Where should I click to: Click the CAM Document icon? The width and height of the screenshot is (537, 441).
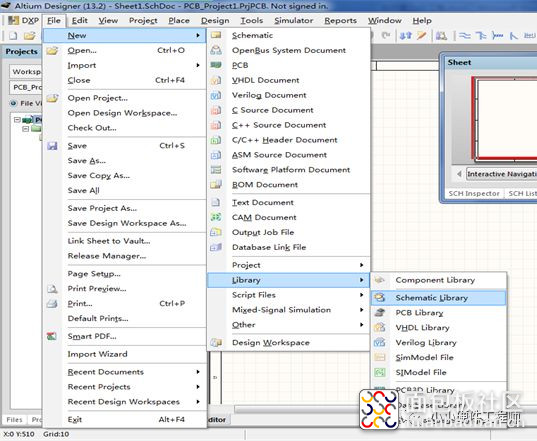pos(216,217)
